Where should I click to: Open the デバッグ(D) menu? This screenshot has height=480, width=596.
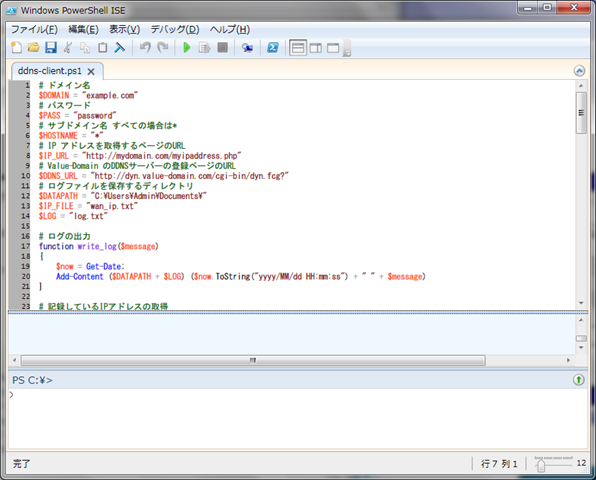tap(175, 29)
